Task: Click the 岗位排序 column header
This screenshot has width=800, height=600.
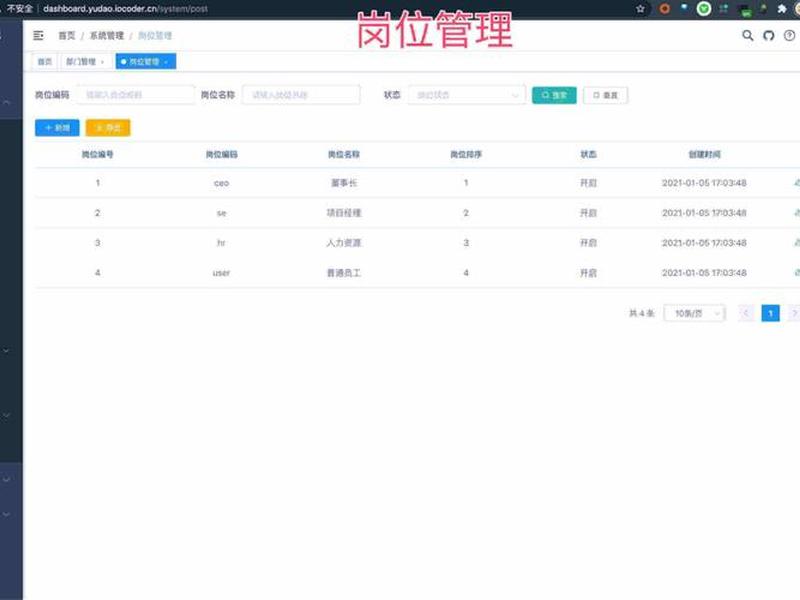Action: click(466, 154)
